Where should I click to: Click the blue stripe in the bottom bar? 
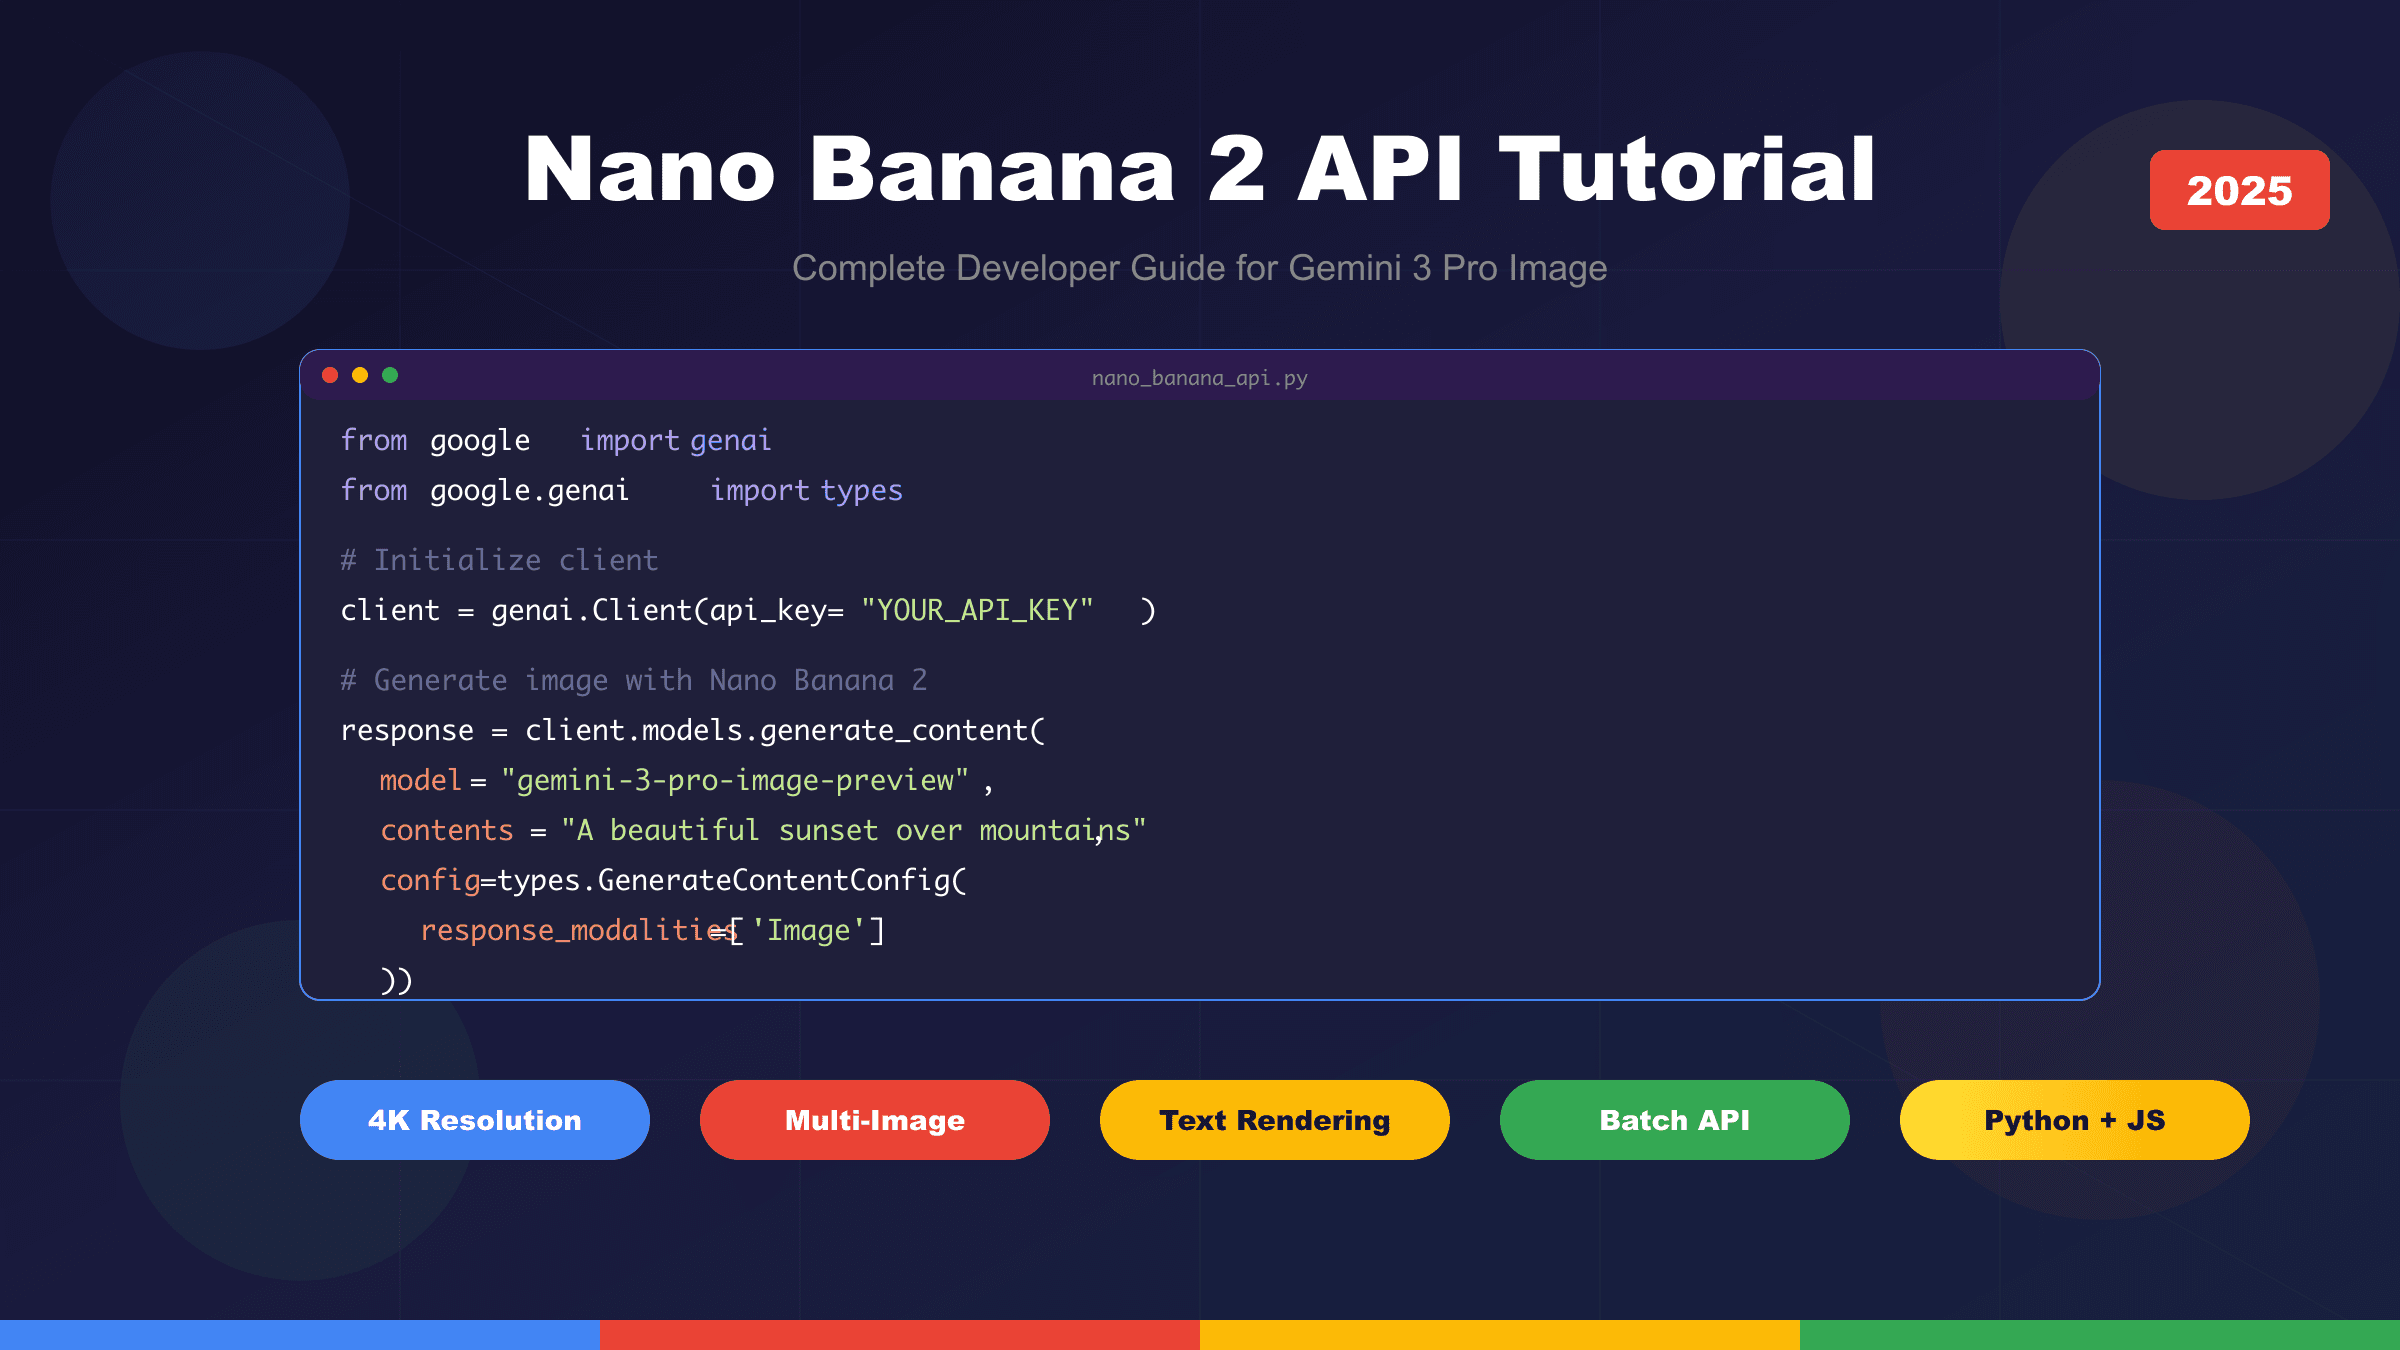[x=300, y=1332]
